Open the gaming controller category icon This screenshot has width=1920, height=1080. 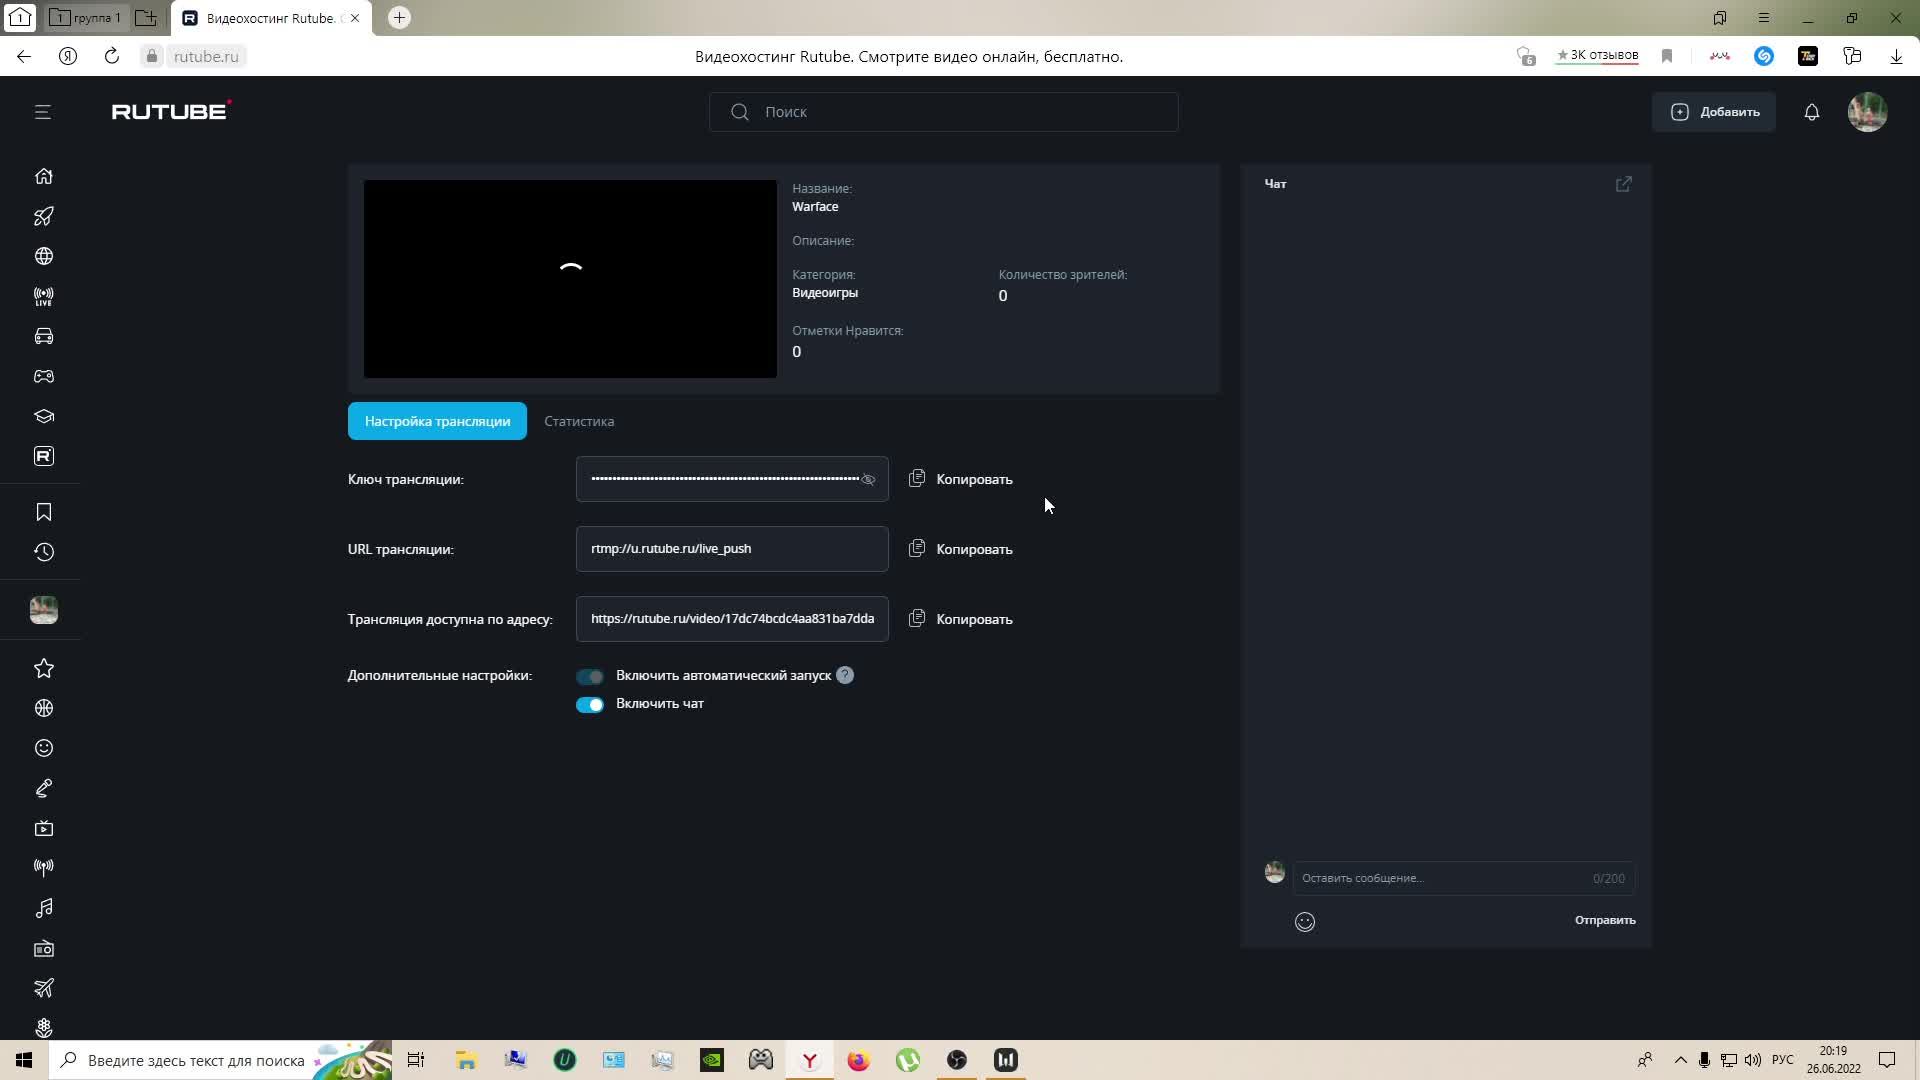(43, 377)
